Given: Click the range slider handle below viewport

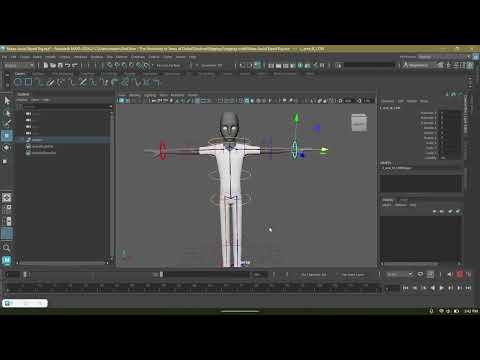Looking at the screenshot, I should tap(161, 274).
